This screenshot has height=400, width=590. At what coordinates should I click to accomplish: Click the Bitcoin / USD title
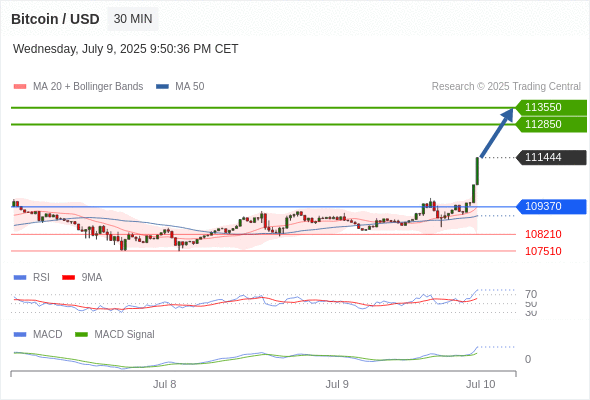55,19
